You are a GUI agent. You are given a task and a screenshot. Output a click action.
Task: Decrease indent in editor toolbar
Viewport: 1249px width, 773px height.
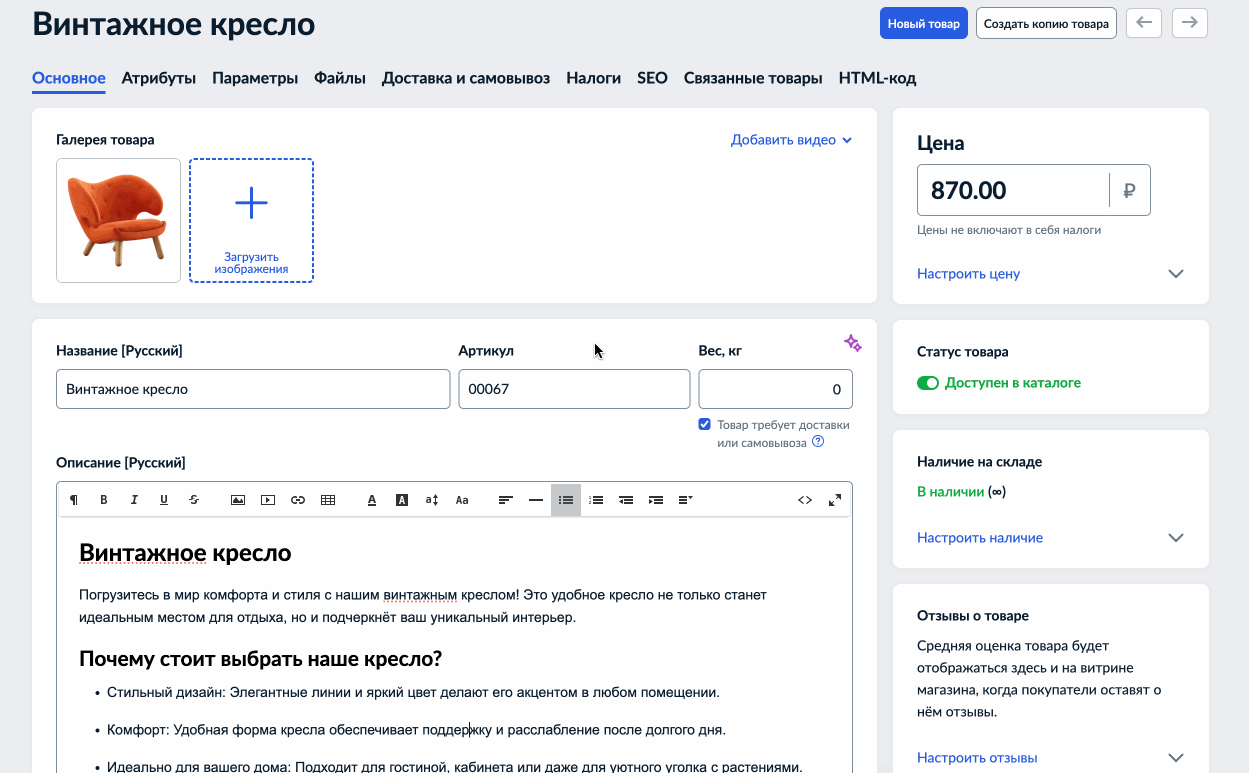pyautogui.click(x=626, y=500)
